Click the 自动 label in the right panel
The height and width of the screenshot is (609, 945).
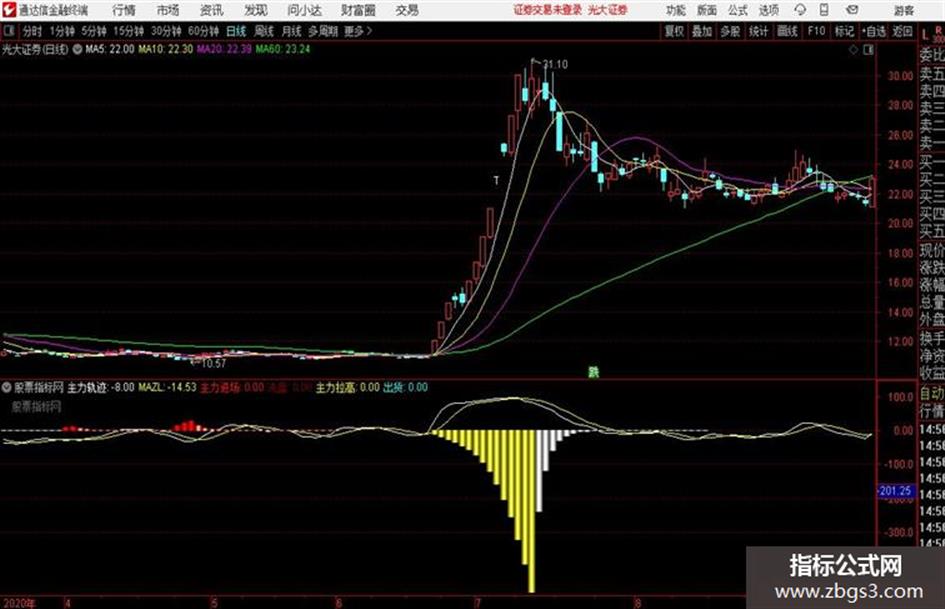pyautogui.click(x=932, y=394)
